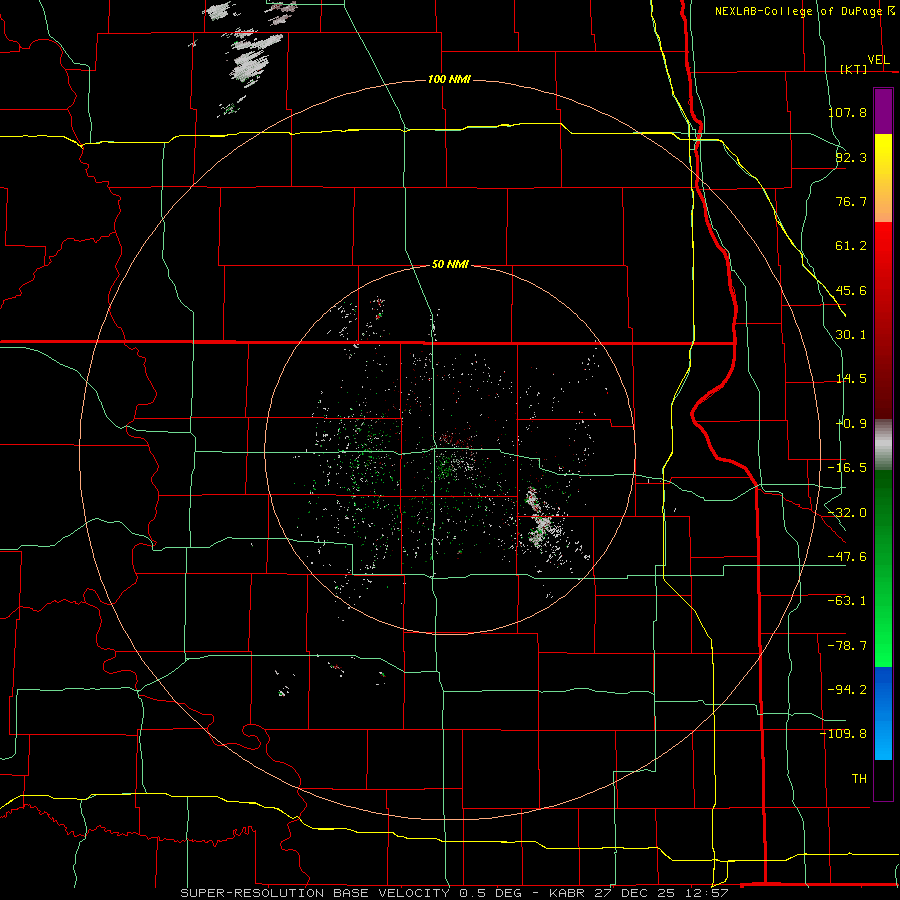900x900 pixels.
Task: Click the gray near-zero segment of color bar
Action: click(883, 445)
